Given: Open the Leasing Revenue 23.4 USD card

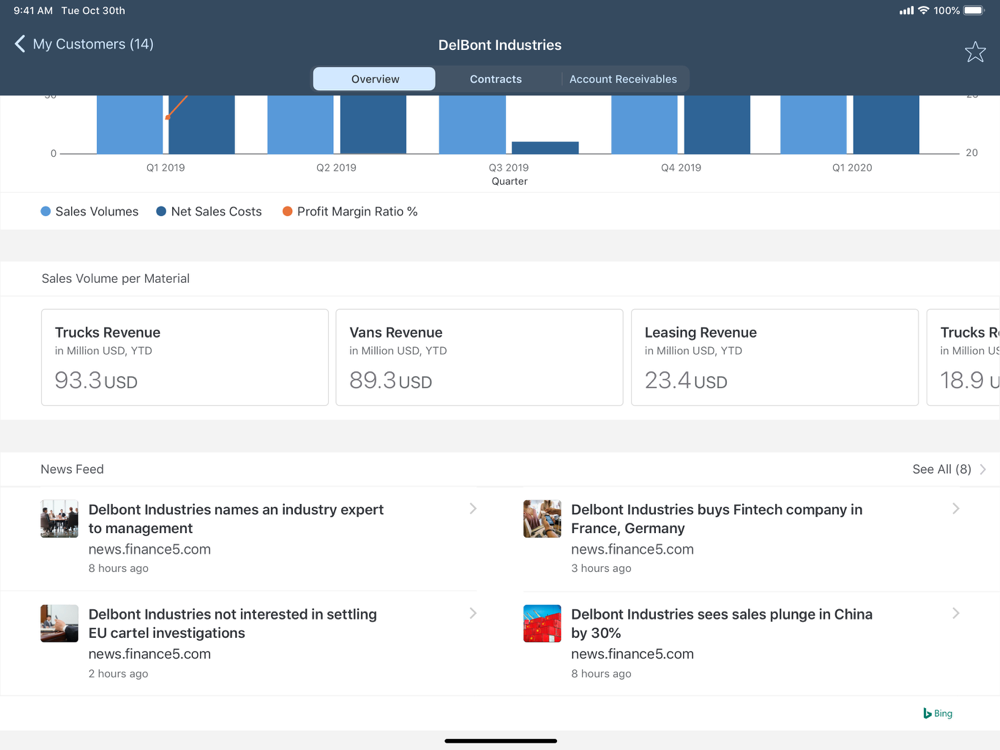Looking at the screenshot, I should (775, 357).
